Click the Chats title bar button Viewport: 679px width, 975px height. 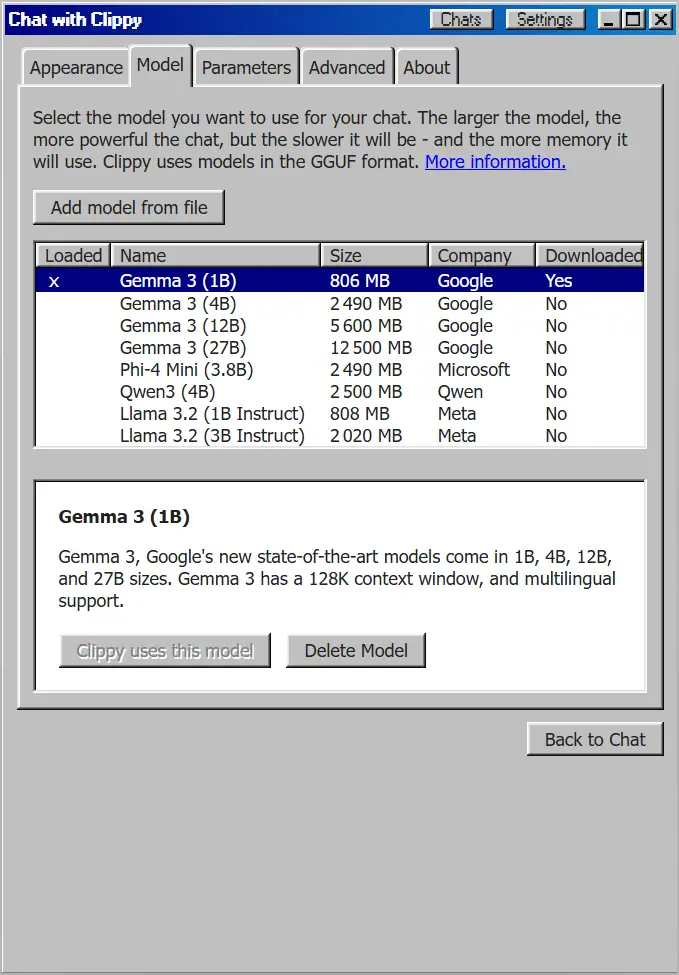click(x=461, y=19)
